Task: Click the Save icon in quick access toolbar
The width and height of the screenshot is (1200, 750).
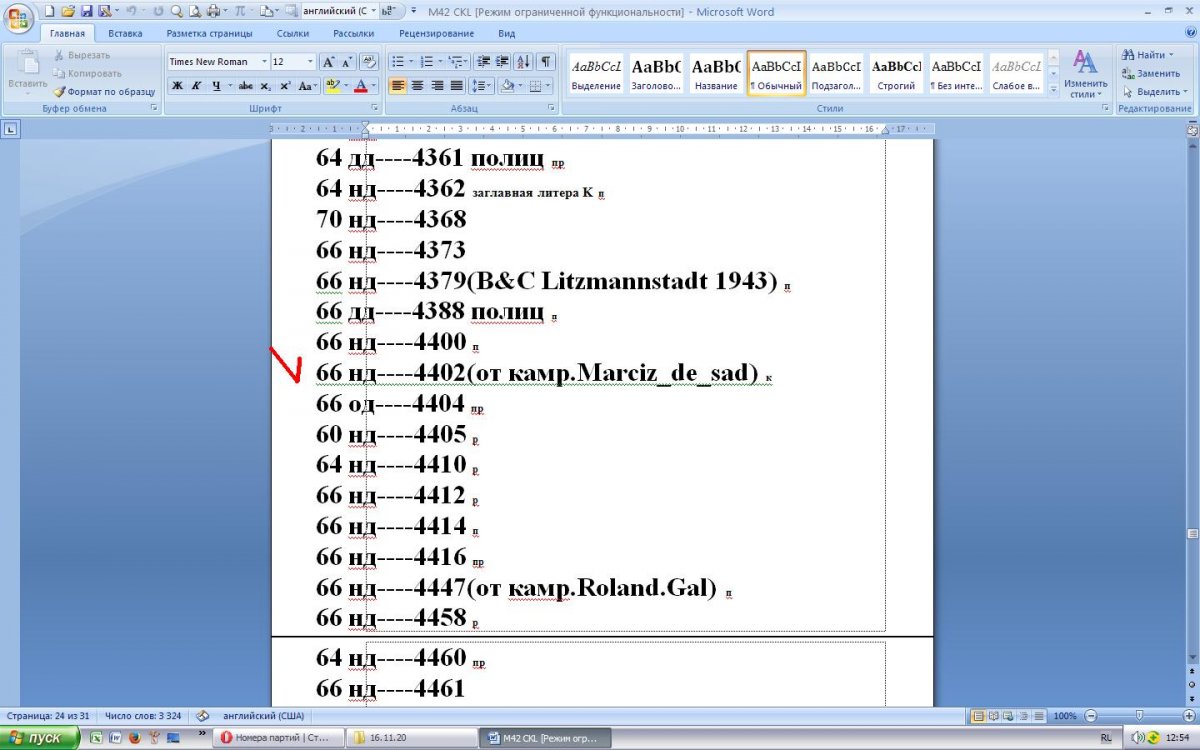Action: [86, 11]
